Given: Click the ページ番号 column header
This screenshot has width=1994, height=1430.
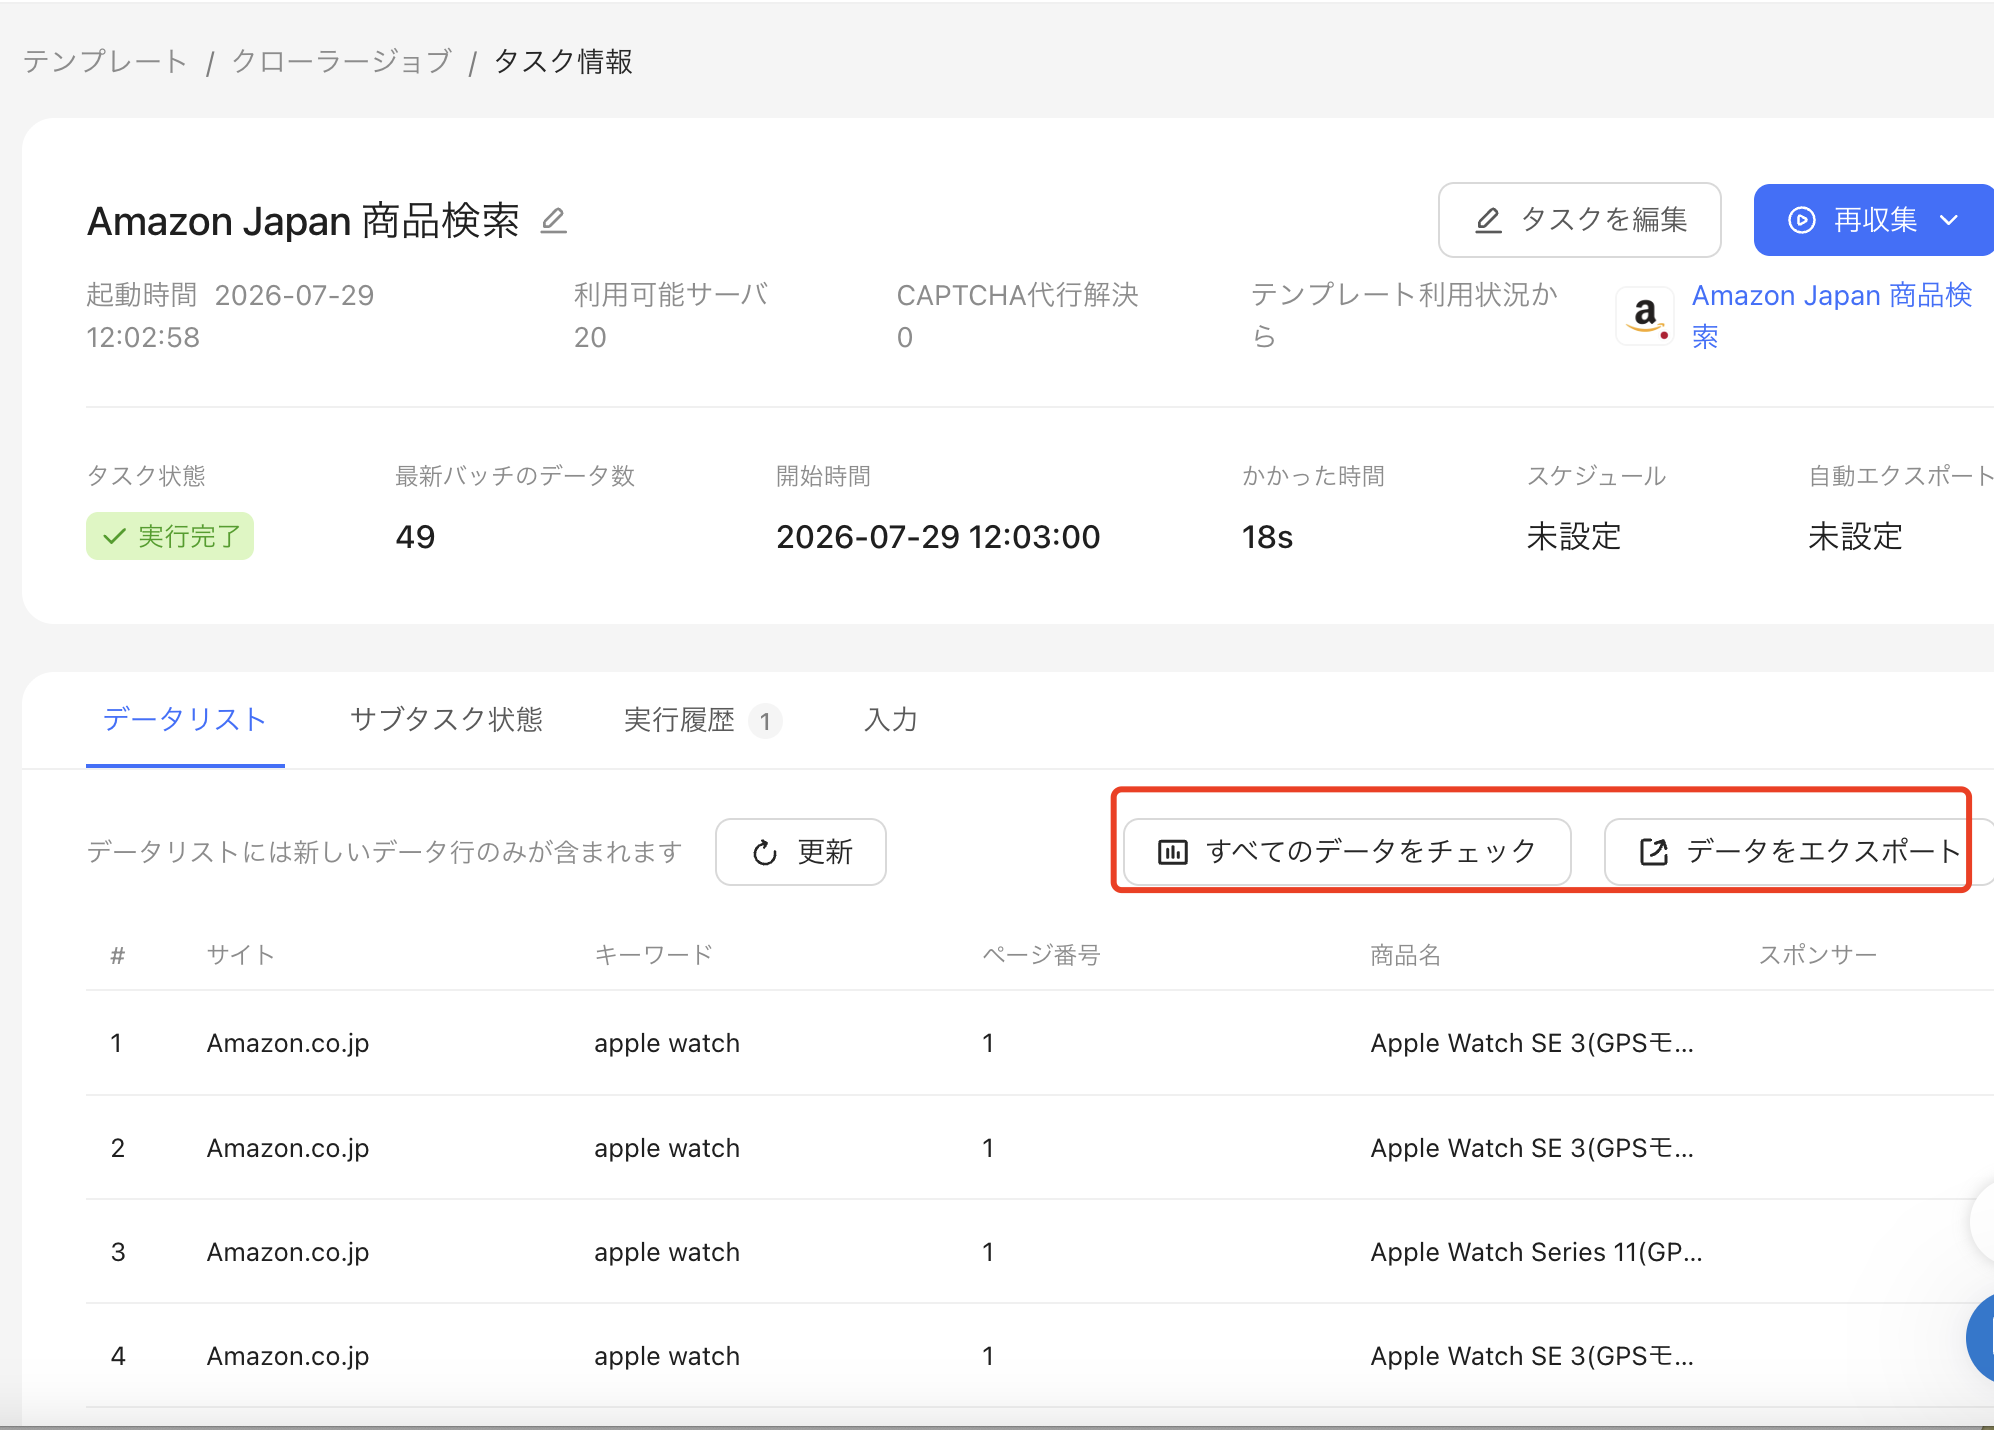Looking at the screenshot, I should 1041,955.
